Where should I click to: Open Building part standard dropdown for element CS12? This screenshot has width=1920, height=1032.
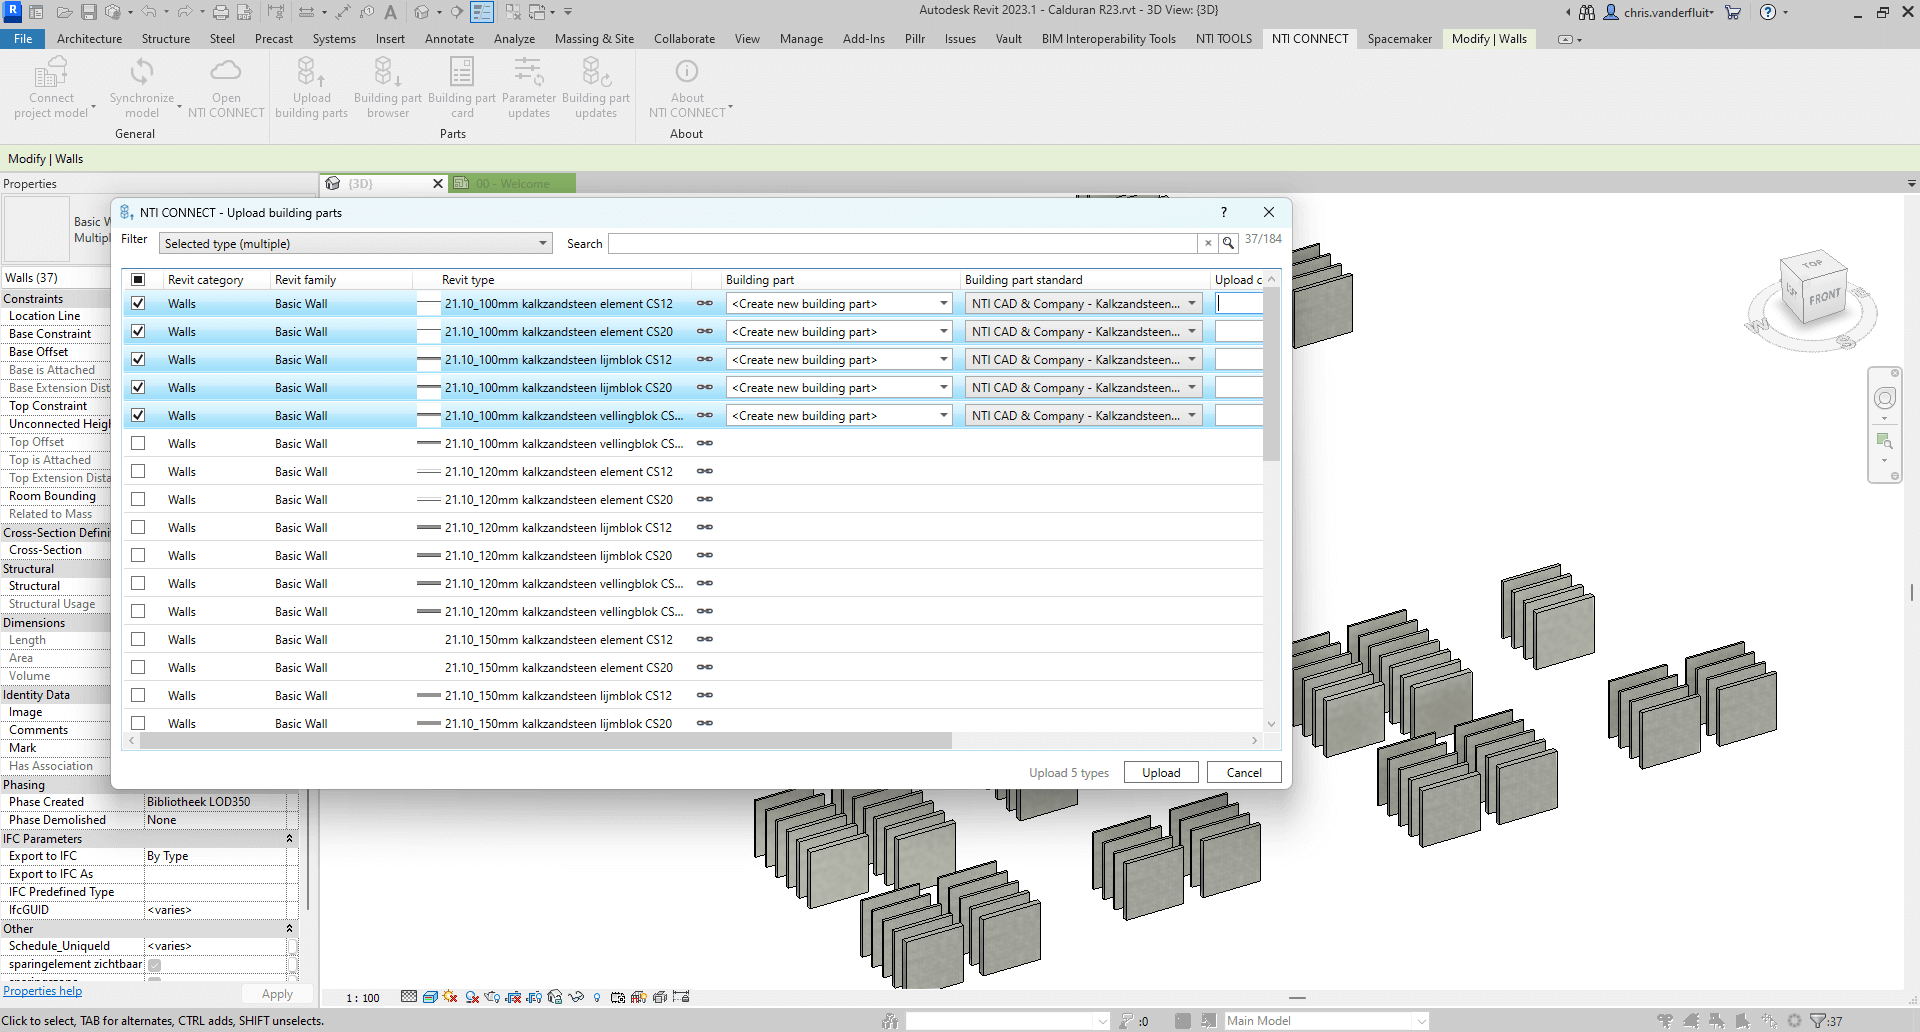(1084, 303)
